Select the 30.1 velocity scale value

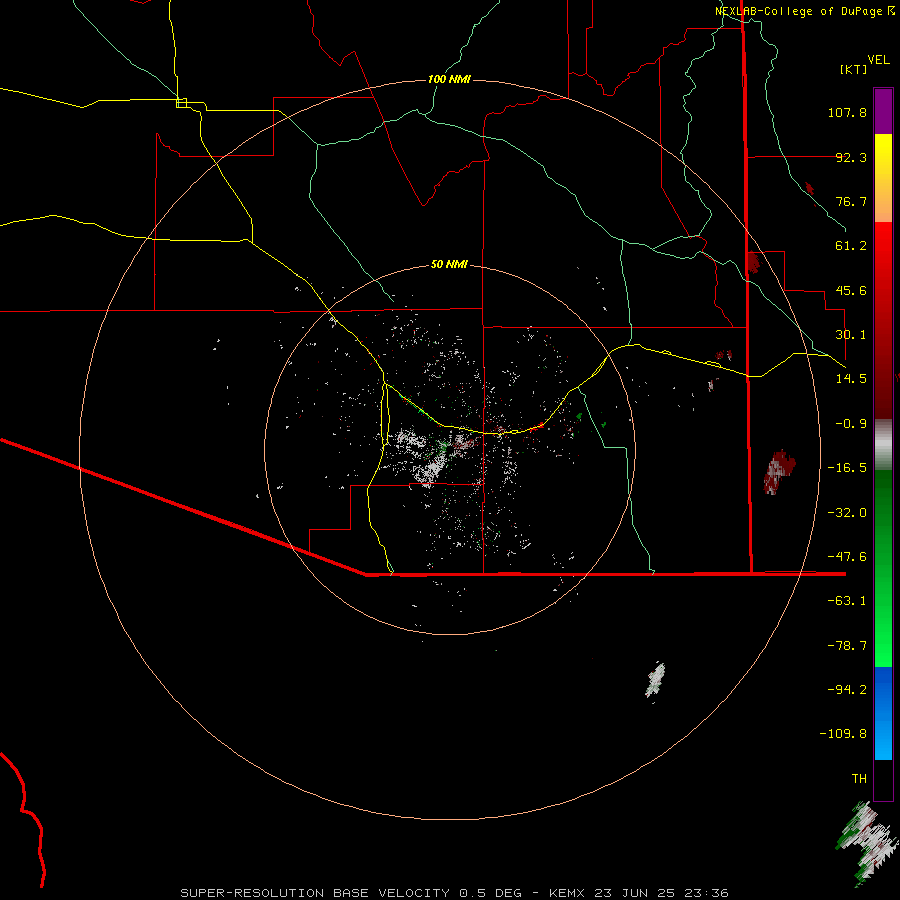click(x=851, y=335)
